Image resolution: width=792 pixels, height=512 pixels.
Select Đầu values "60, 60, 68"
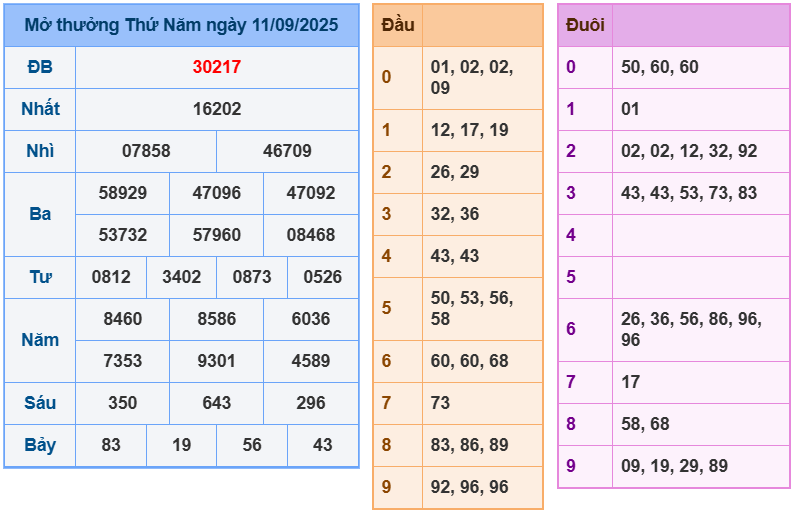tap(469, 361)
